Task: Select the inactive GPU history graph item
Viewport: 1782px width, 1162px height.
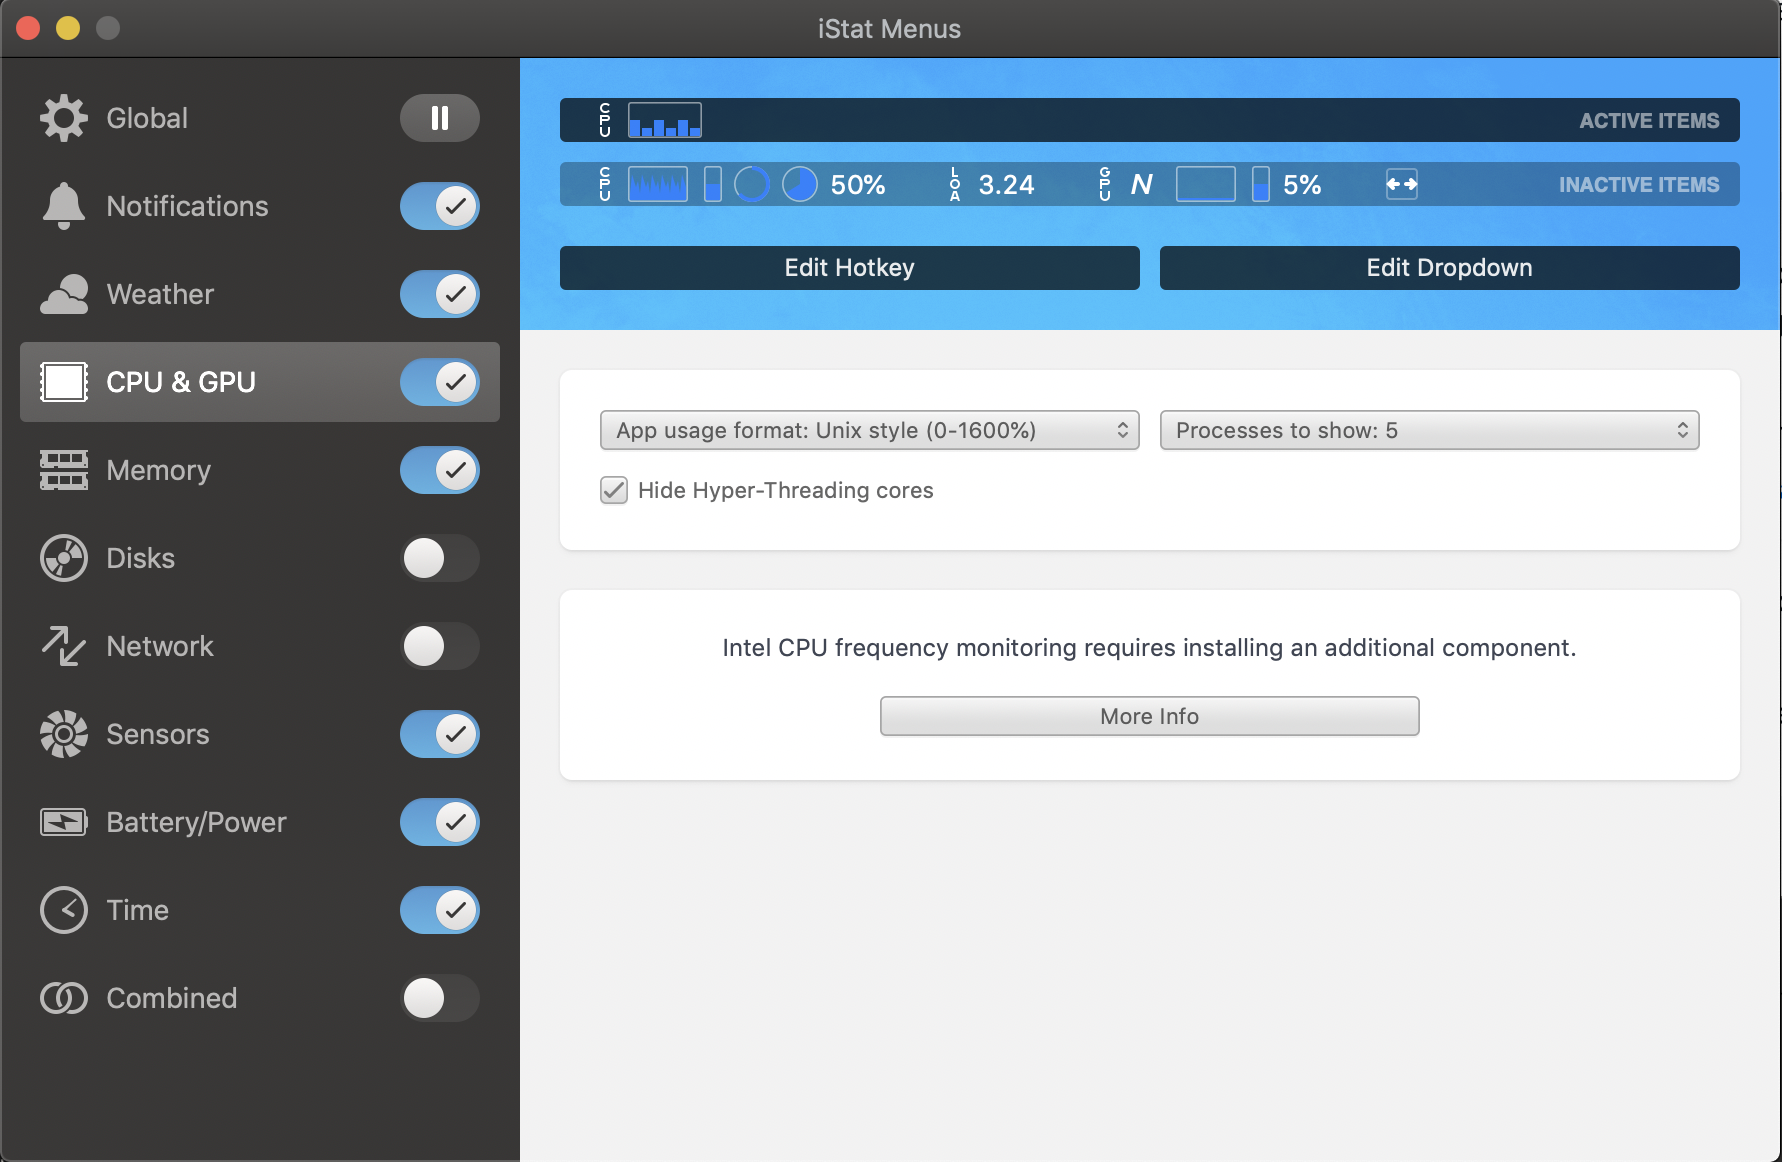Action: (1206, 184)
